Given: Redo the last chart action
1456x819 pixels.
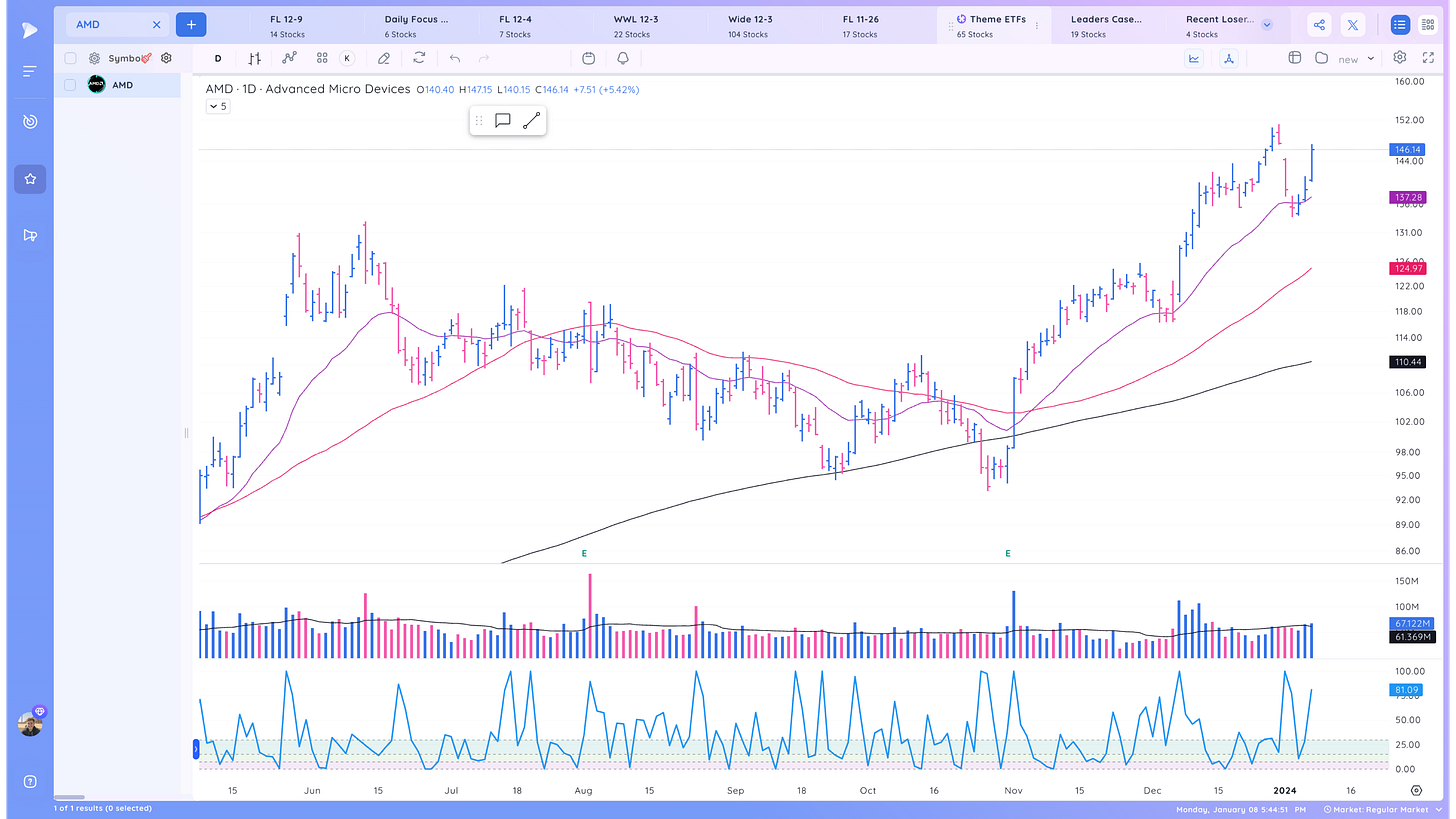Looking at the screenshot, I should click(x=484, y=59).
